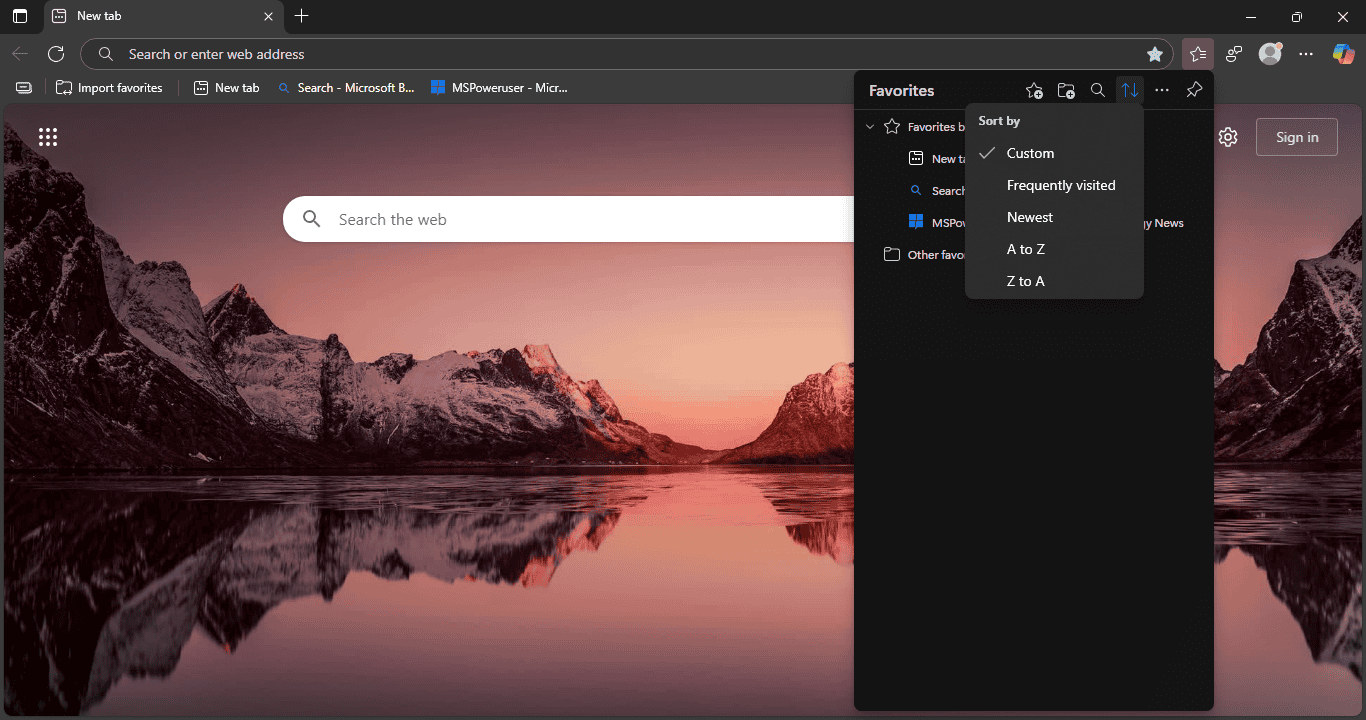The image size is (1366, 720).
Task: Open the browser settings ellipsis menu
Action: 1306,54
